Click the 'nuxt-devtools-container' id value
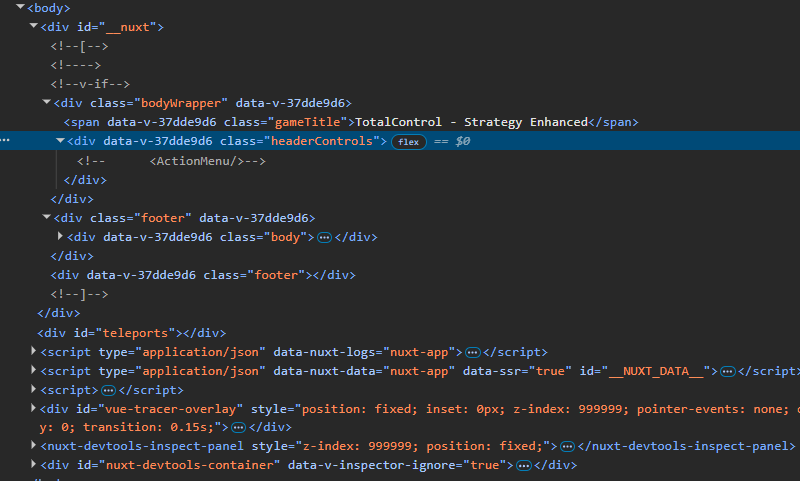The height and width of the screenshot is (481, 800). 189,465
